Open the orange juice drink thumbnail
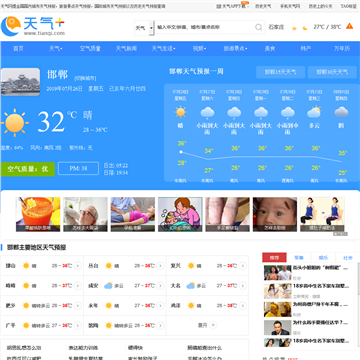The image size is (360, 360). 38,214
